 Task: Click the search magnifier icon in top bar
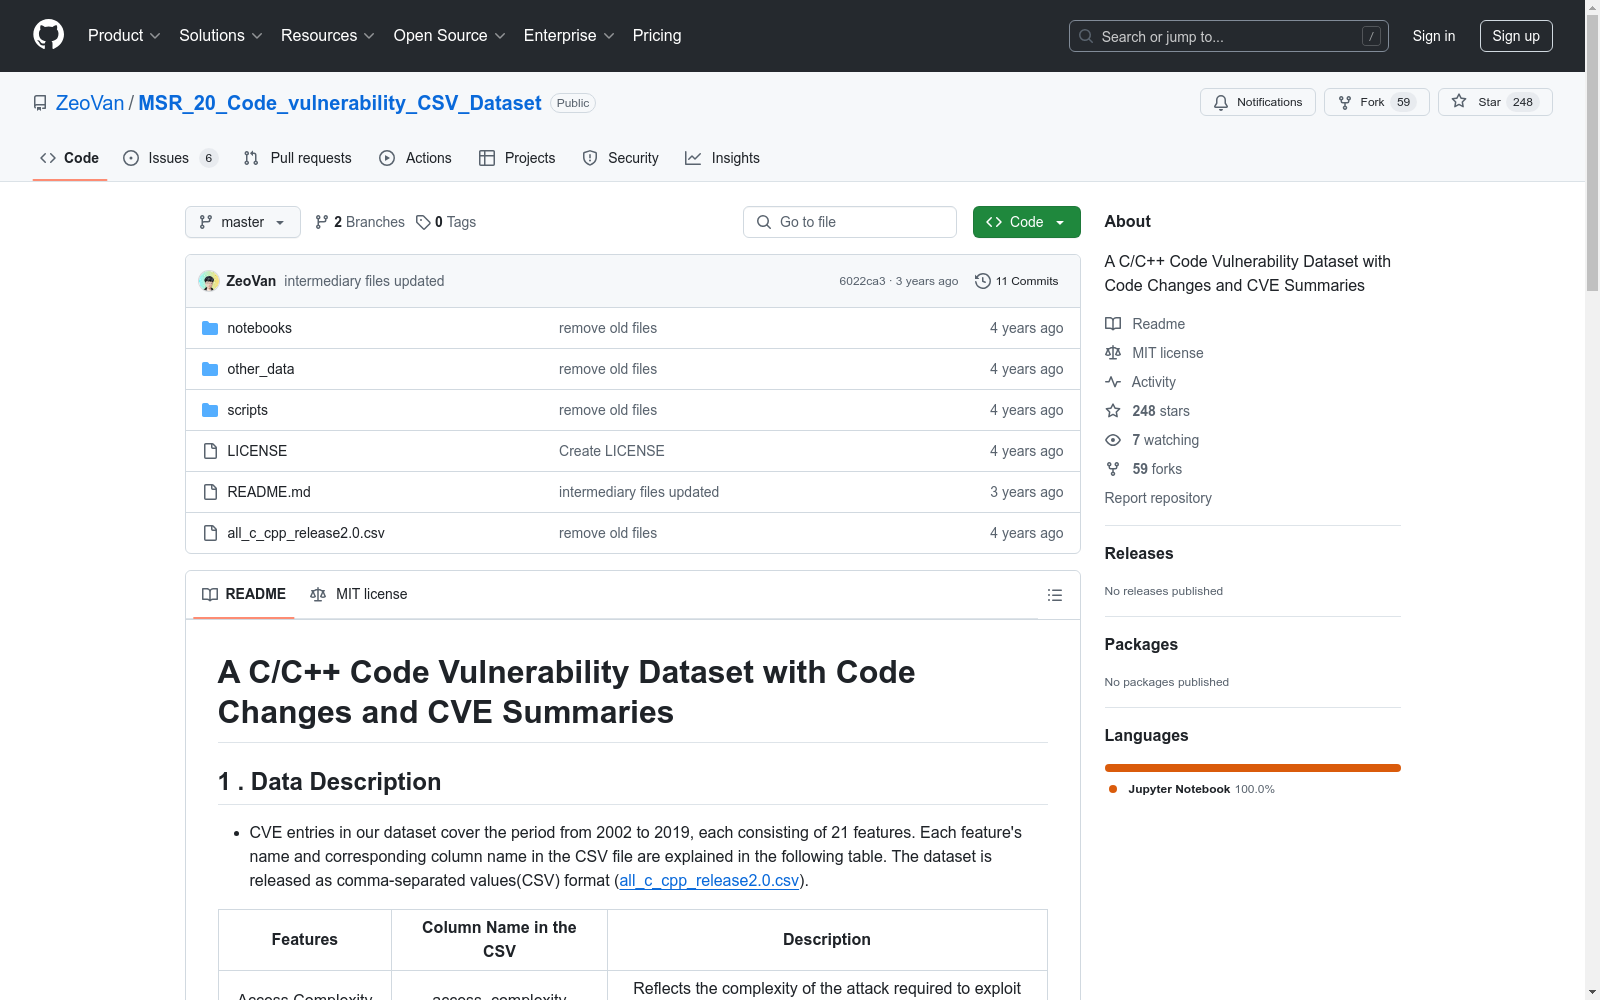[x=1086, y=36]
